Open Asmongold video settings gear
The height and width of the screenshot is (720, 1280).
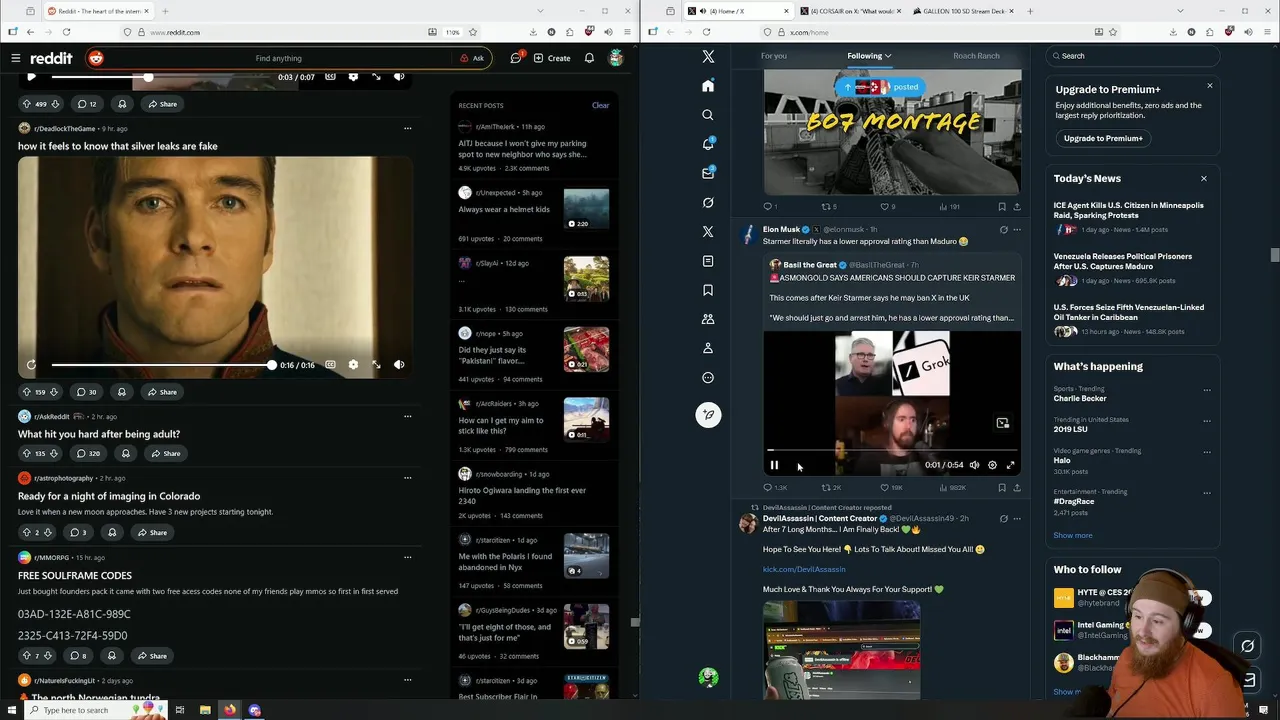point(992,465)
